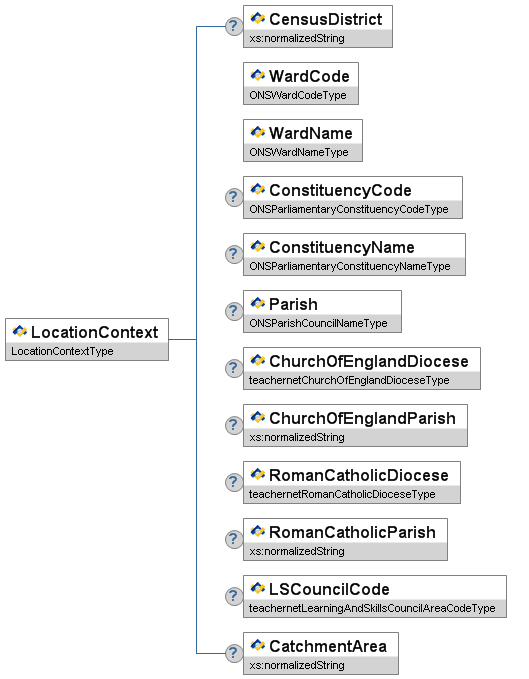Click the help icon beside ChurchOfEnglandDiocese
Screen dimensions: 529x679
pyautogui.click(x=234, y=369)
